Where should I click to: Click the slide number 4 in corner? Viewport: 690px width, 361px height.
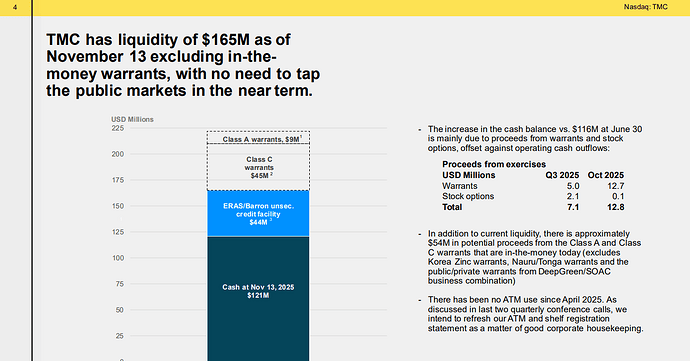(15, 7)
